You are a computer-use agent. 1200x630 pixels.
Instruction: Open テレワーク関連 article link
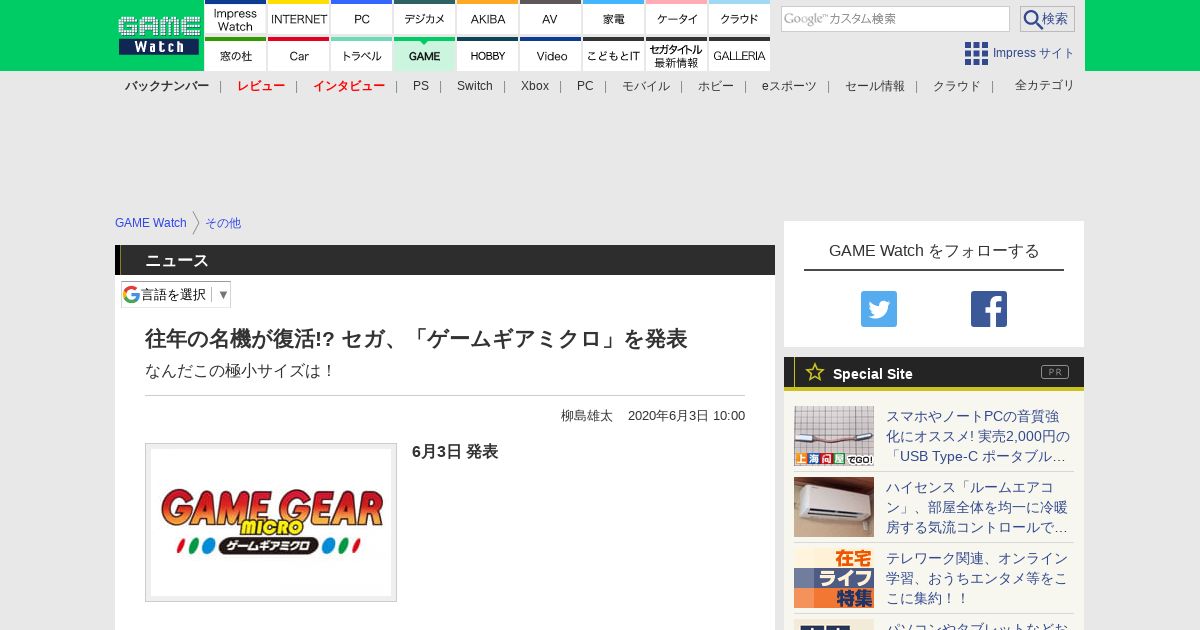978,578
